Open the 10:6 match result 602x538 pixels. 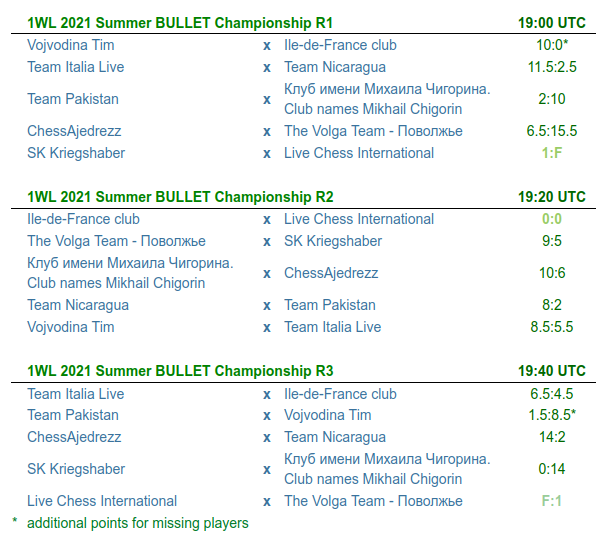(552, 273)
